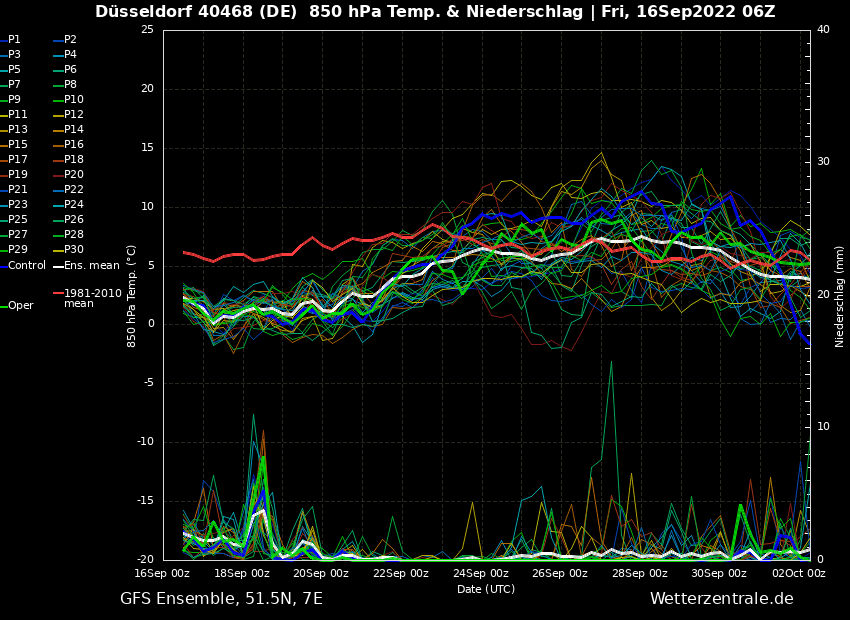
Task: Click the Date (UTC) axis label
Action: 486,589
